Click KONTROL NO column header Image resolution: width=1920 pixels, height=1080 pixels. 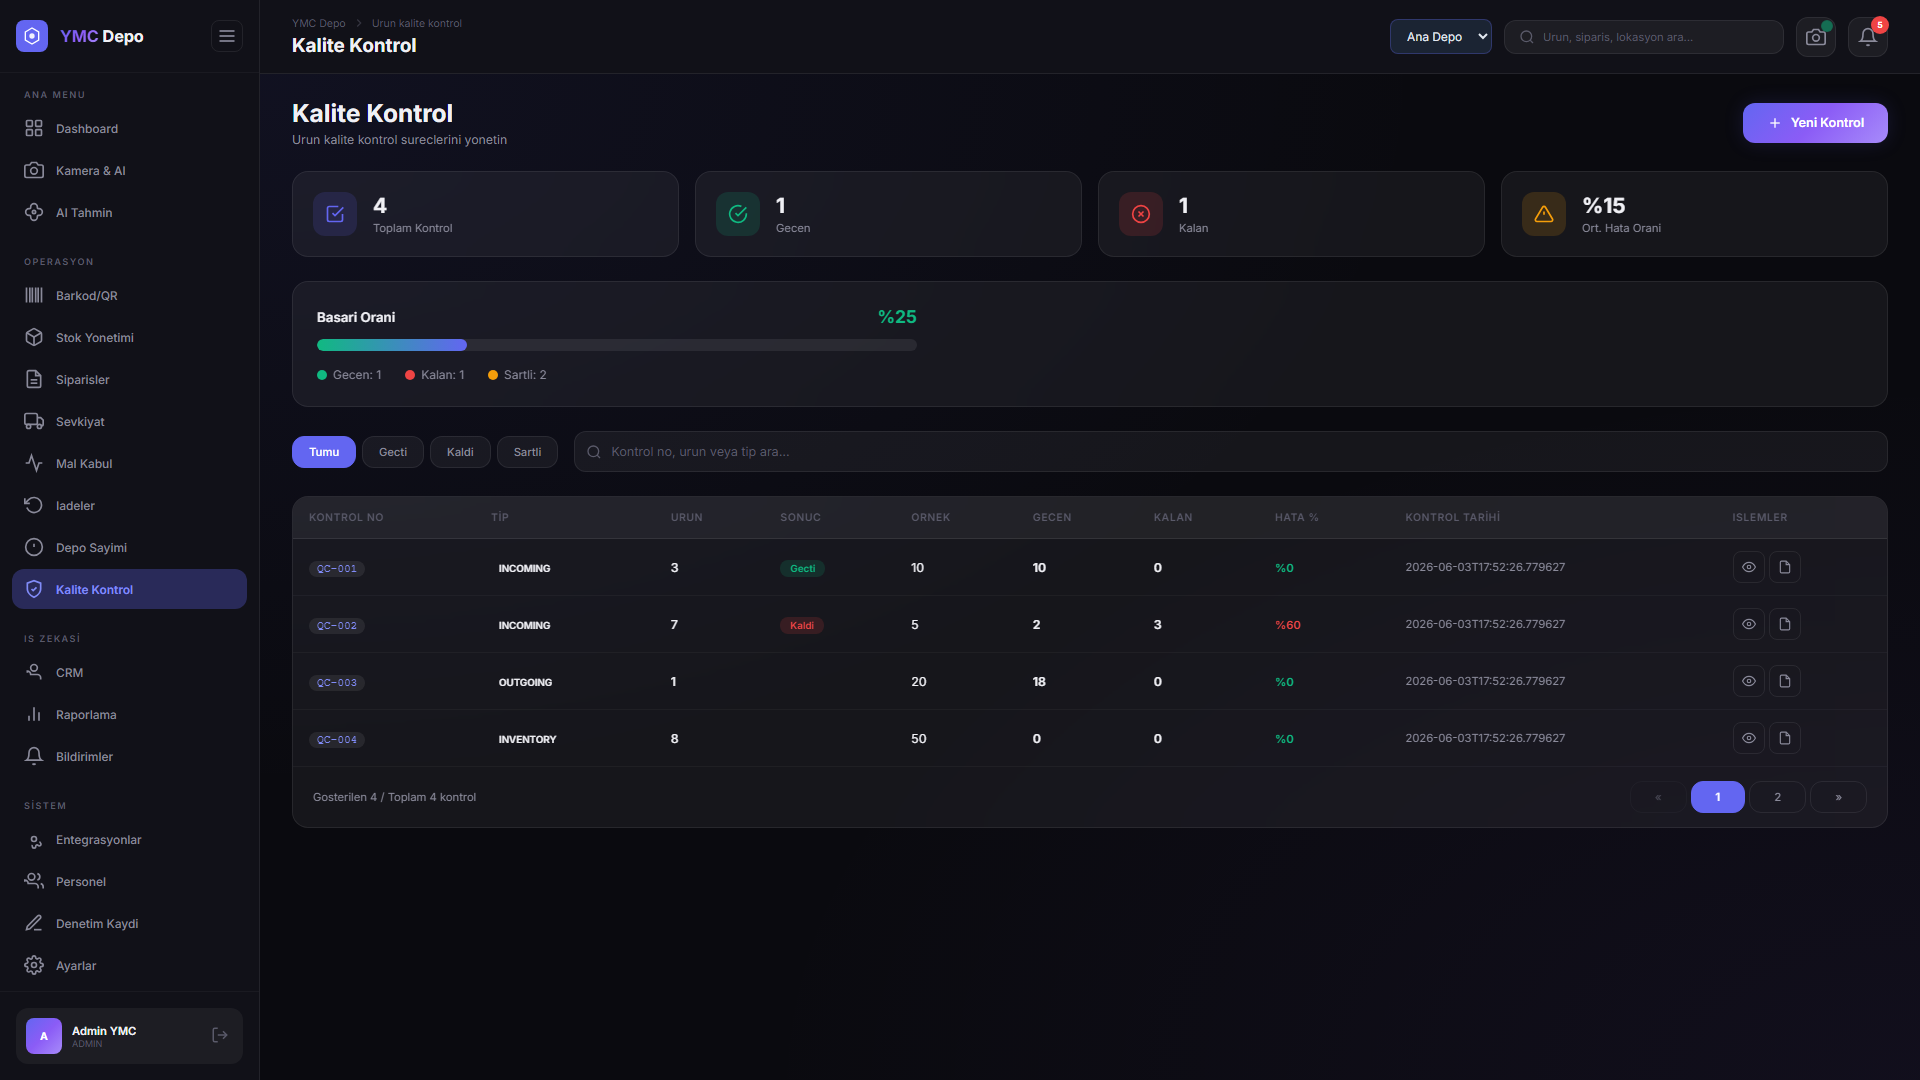click(x=346, y=518)
